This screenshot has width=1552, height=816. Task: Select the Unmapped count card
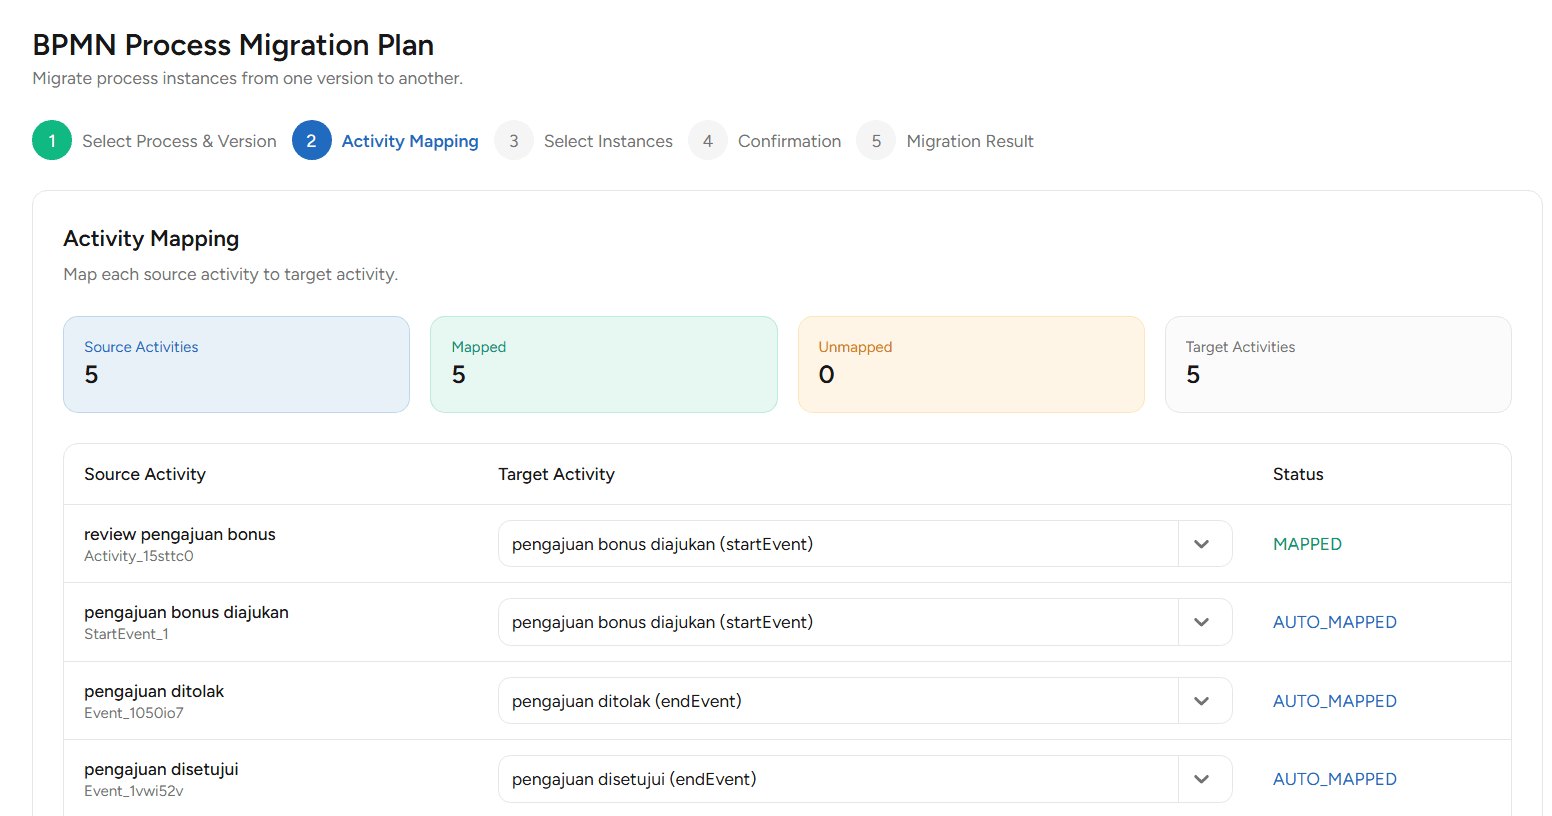(x=971, y=364)
